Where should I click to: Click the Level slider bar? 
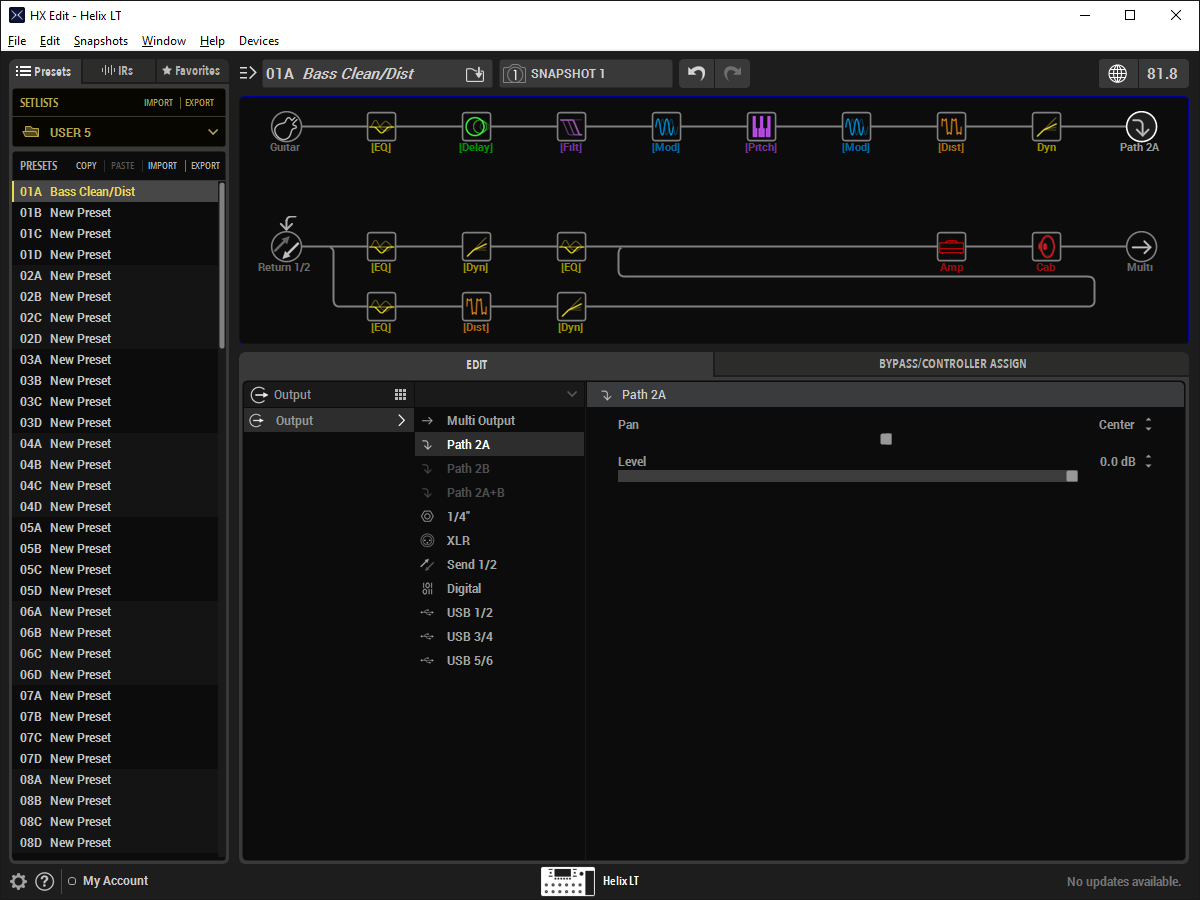click(x=848, y=476)
